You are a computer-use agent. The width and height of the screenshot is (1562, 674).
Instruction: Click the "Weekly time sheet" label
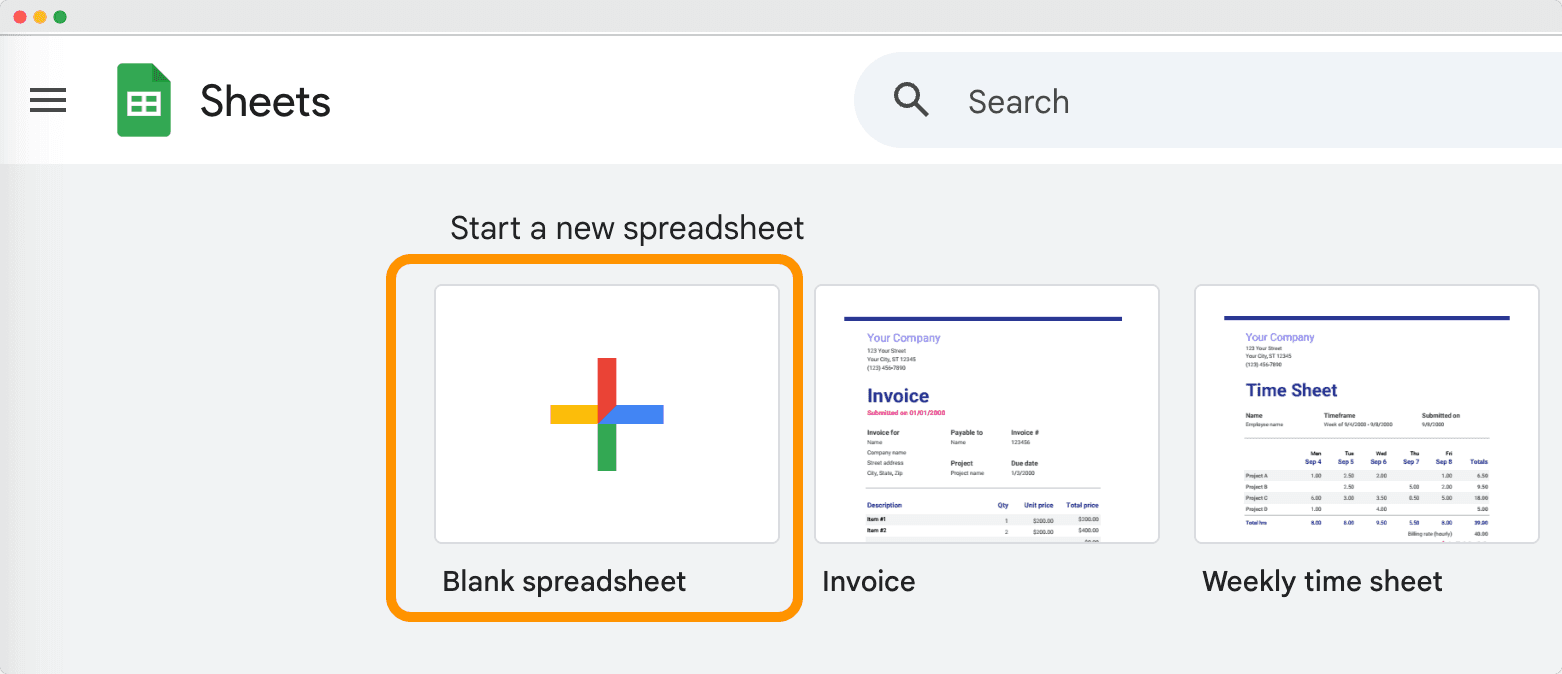point(1322,581)
